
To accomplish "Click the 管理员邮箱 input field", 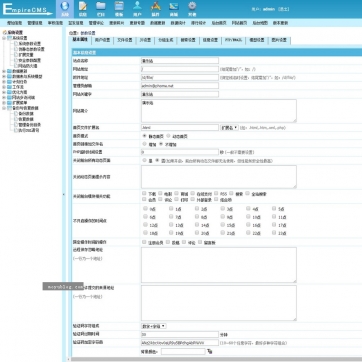I will point(180,86).
